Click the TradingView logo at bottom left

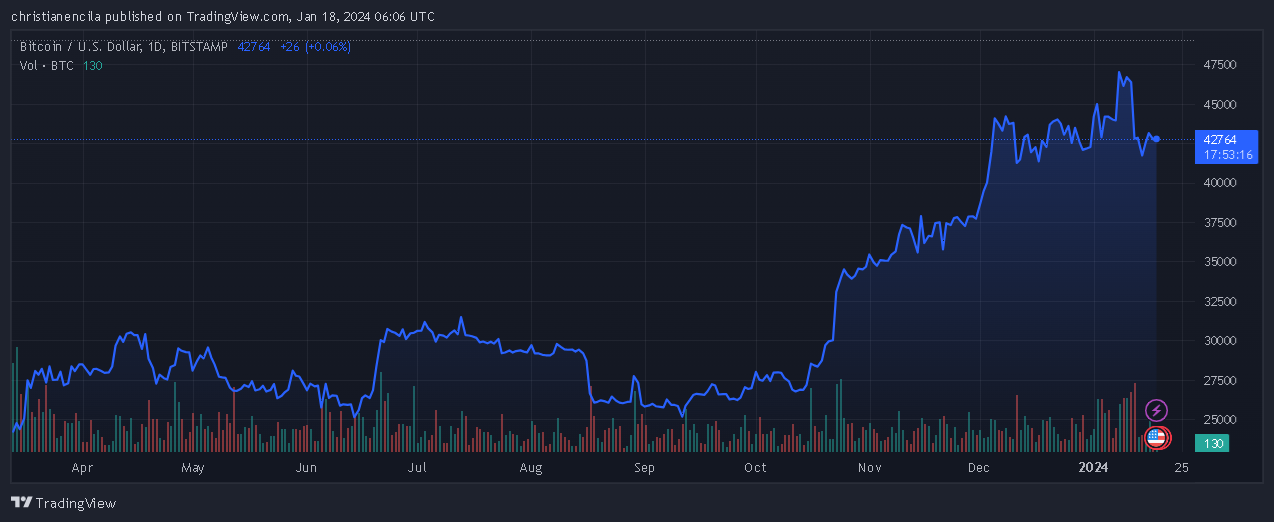(63, 503)
